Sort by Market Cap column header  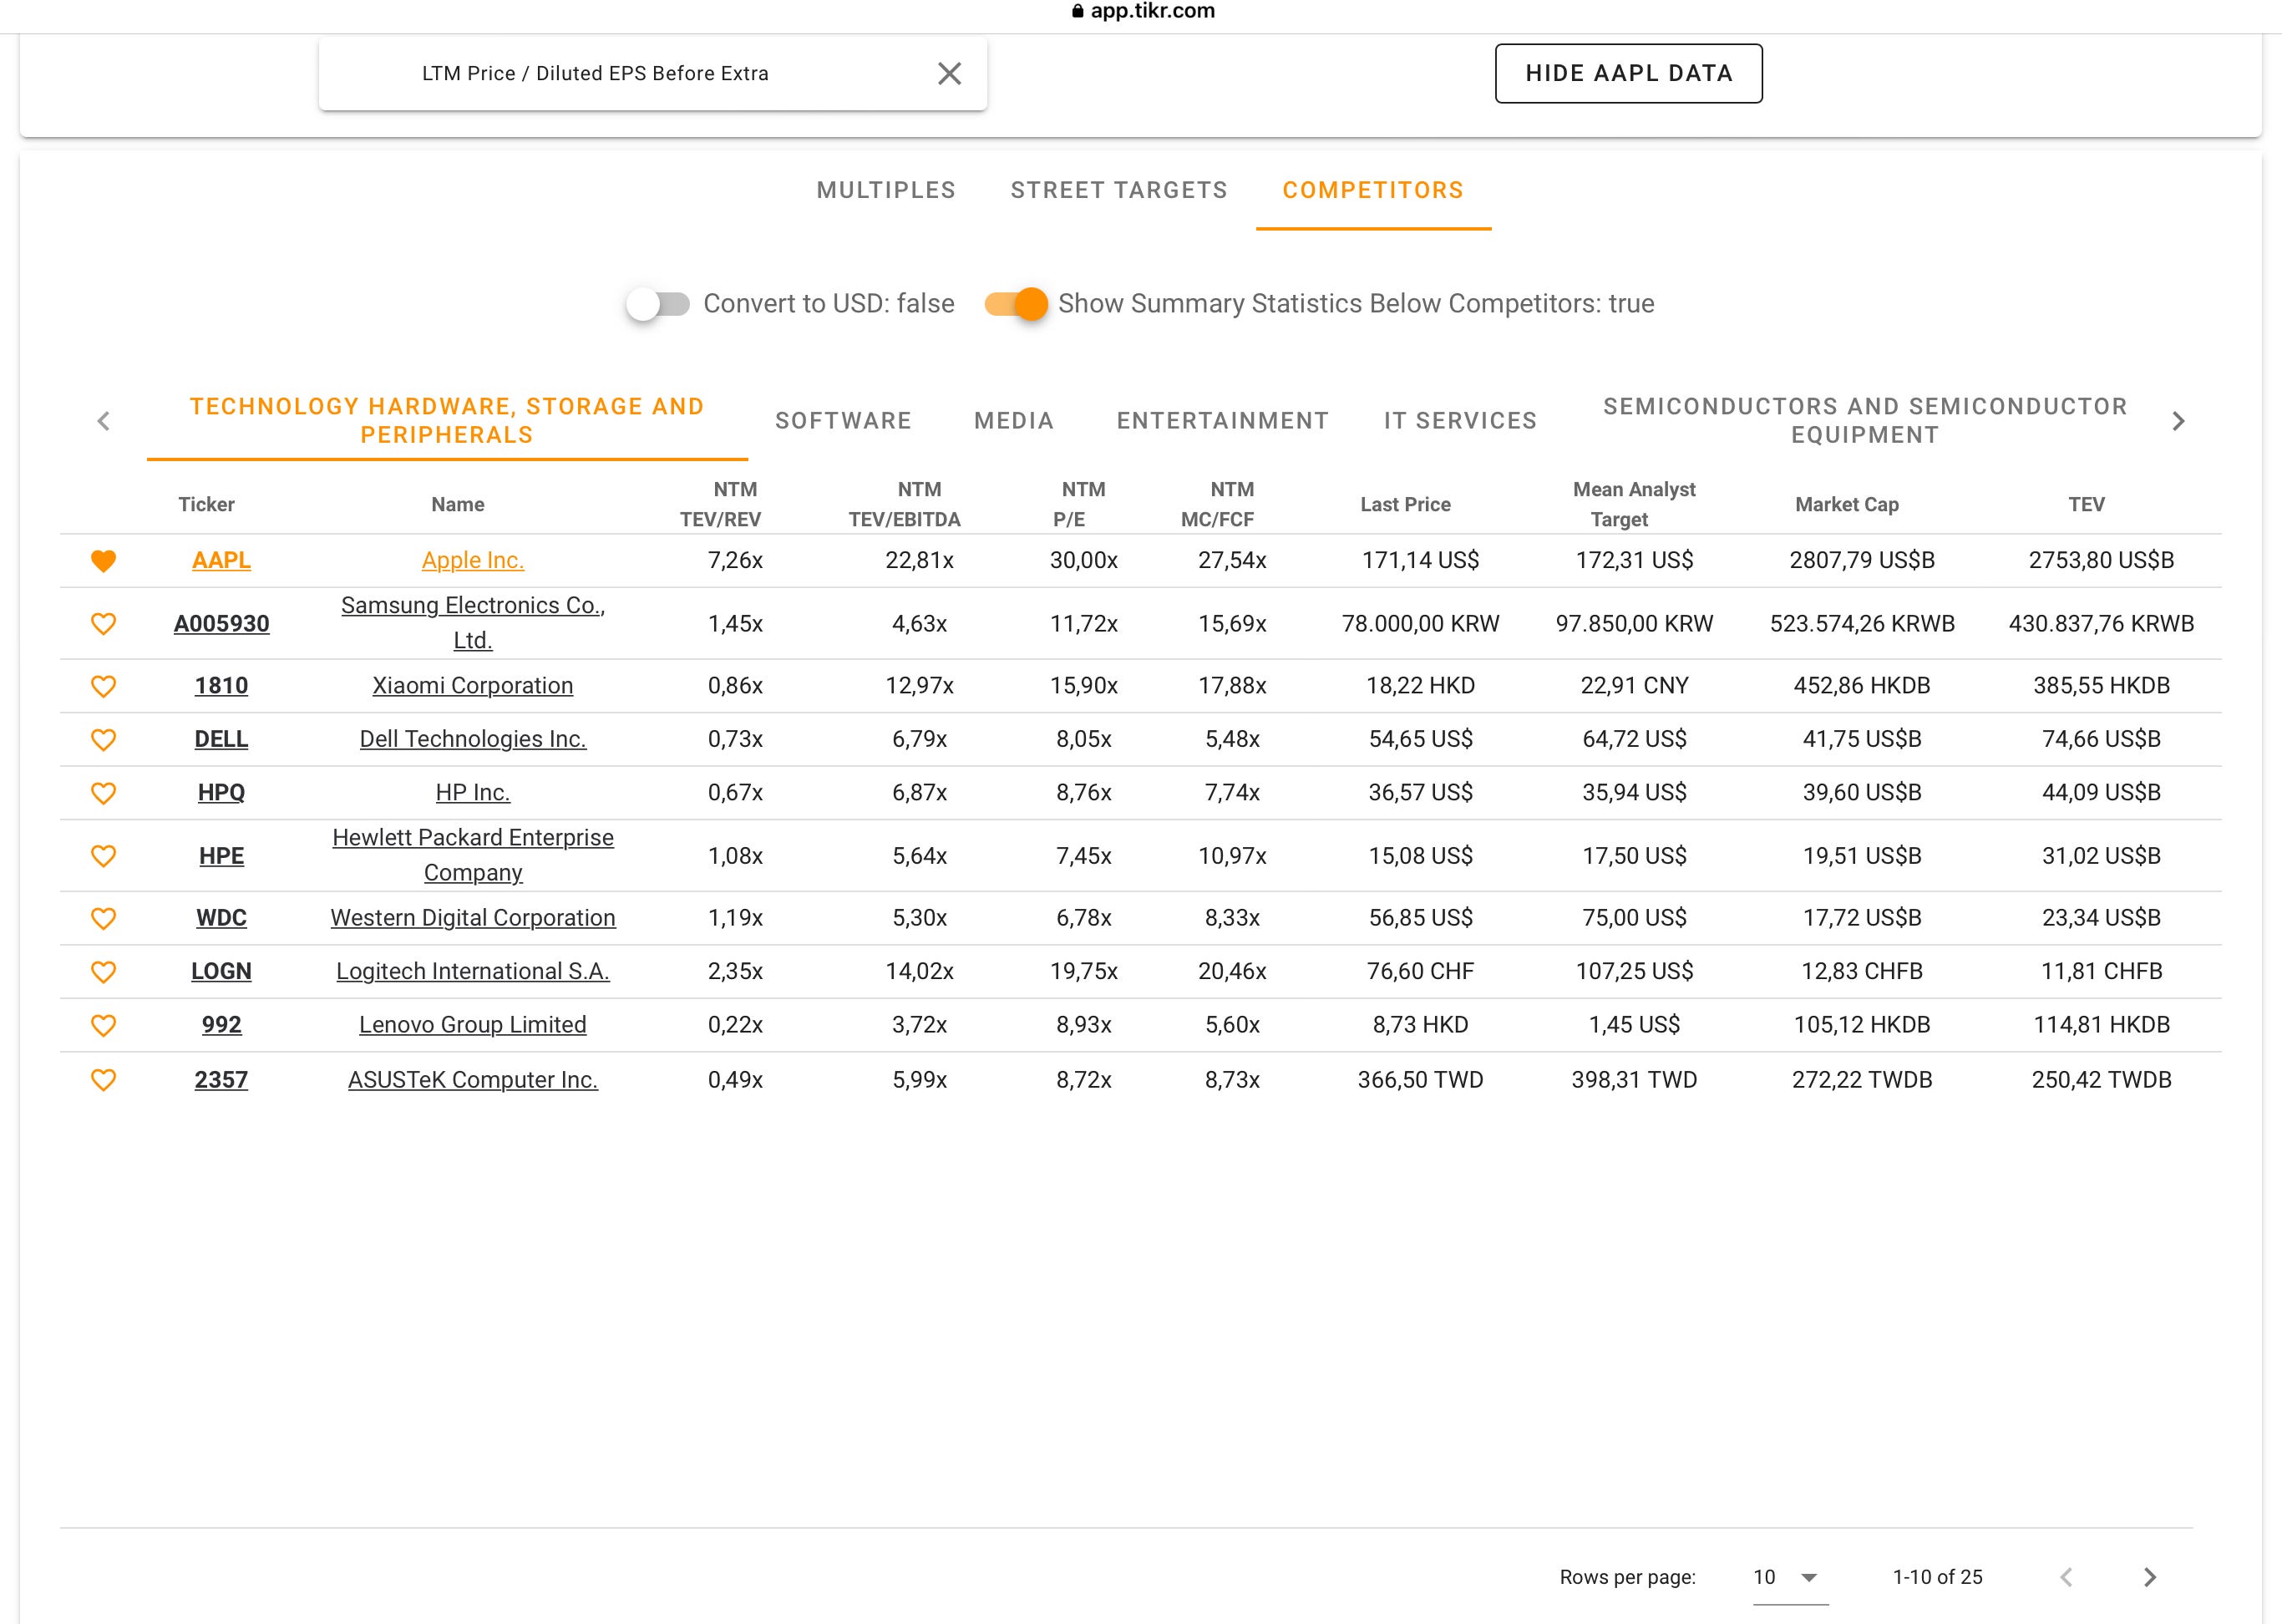point(1847,505)
